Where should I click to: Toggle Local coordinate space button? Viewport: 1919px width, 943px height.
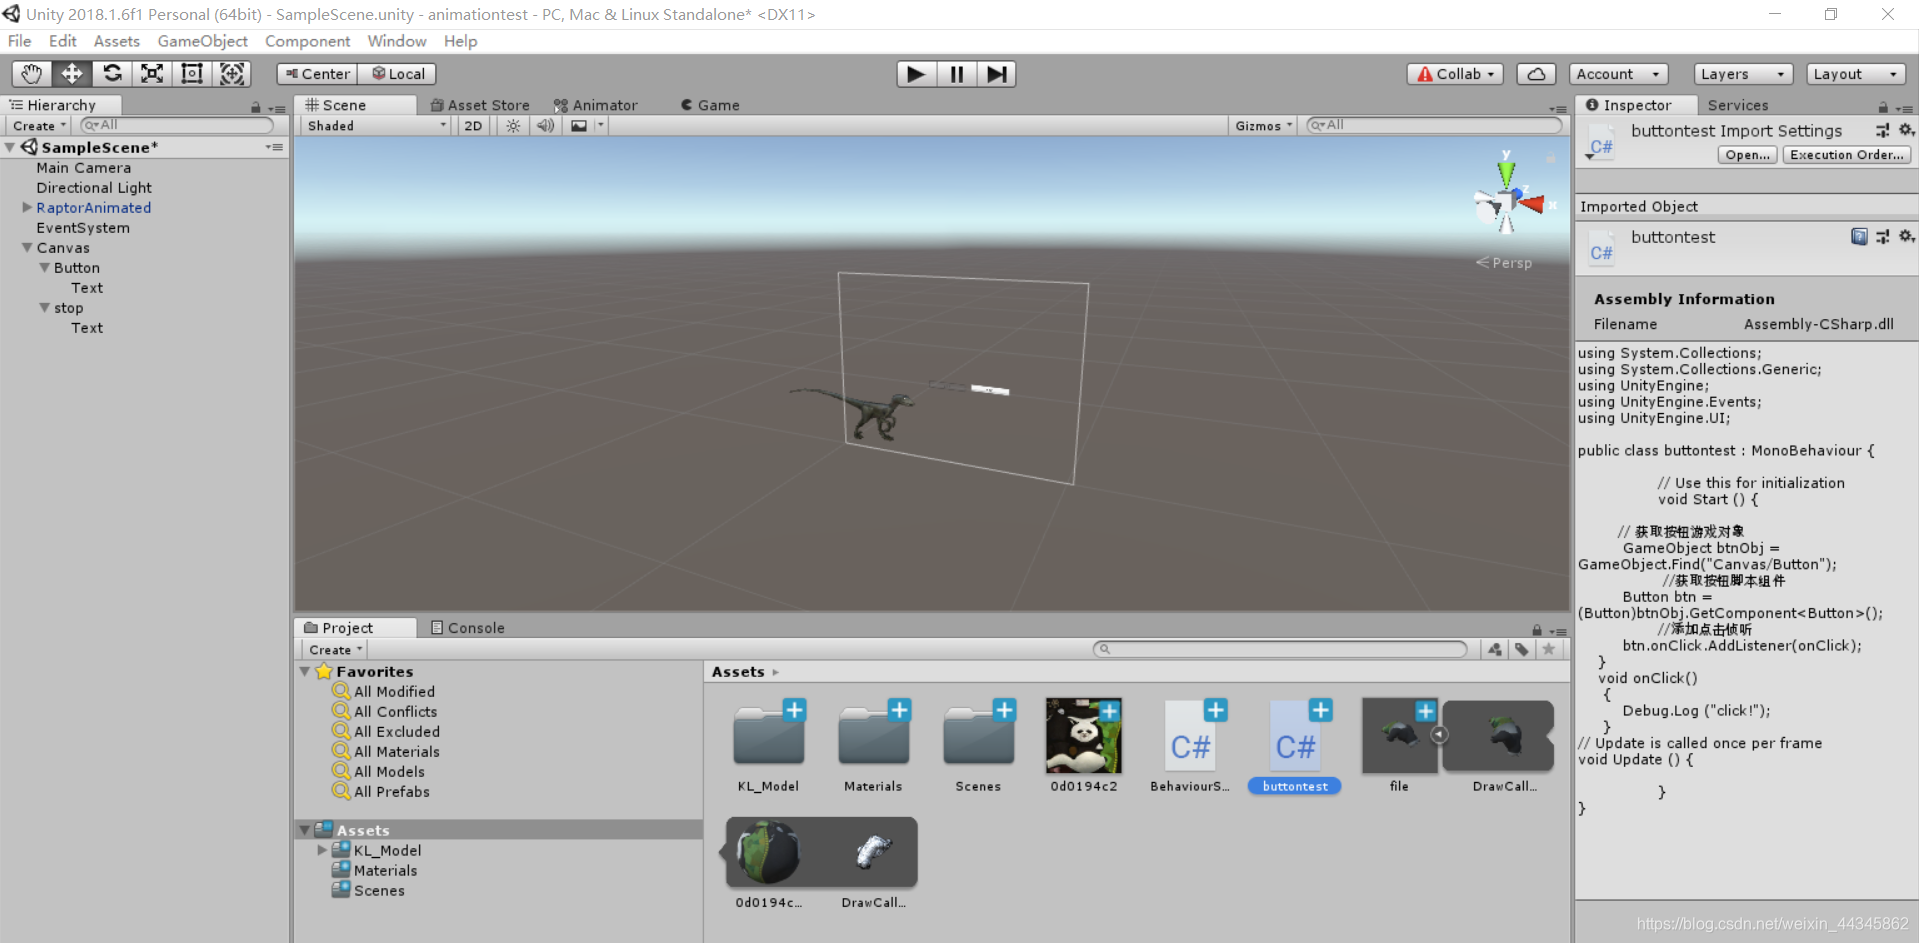point(398,74)
